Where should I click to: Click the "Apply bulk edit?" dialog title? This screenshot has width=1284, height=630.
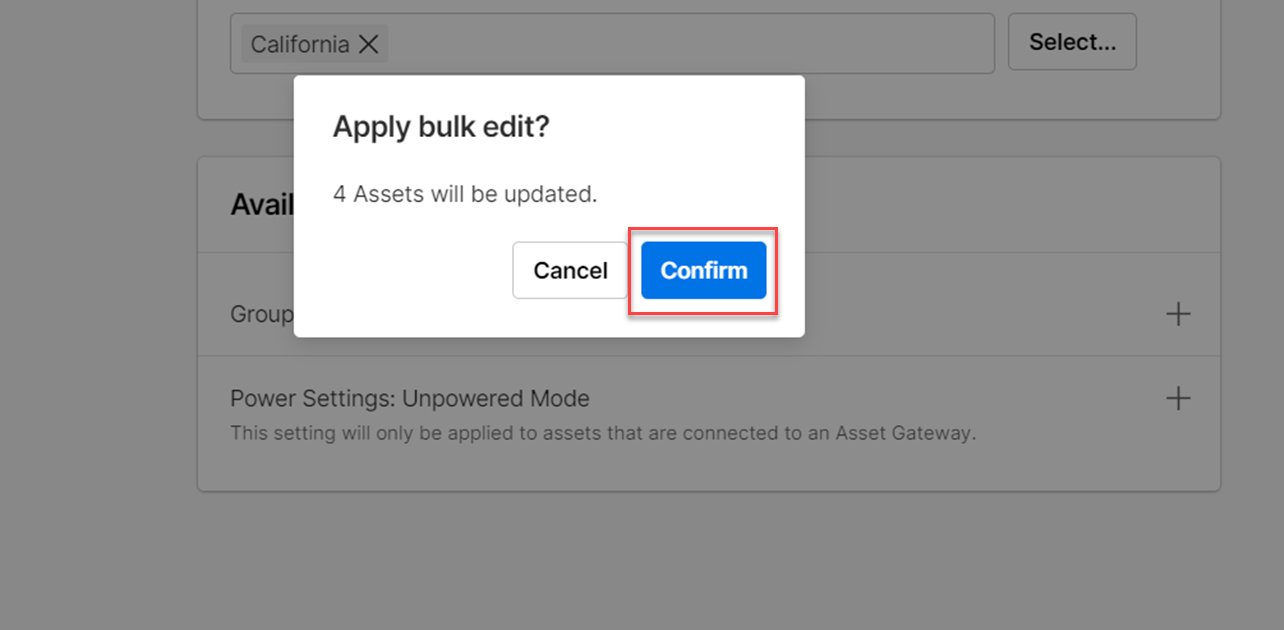[441, 127]
